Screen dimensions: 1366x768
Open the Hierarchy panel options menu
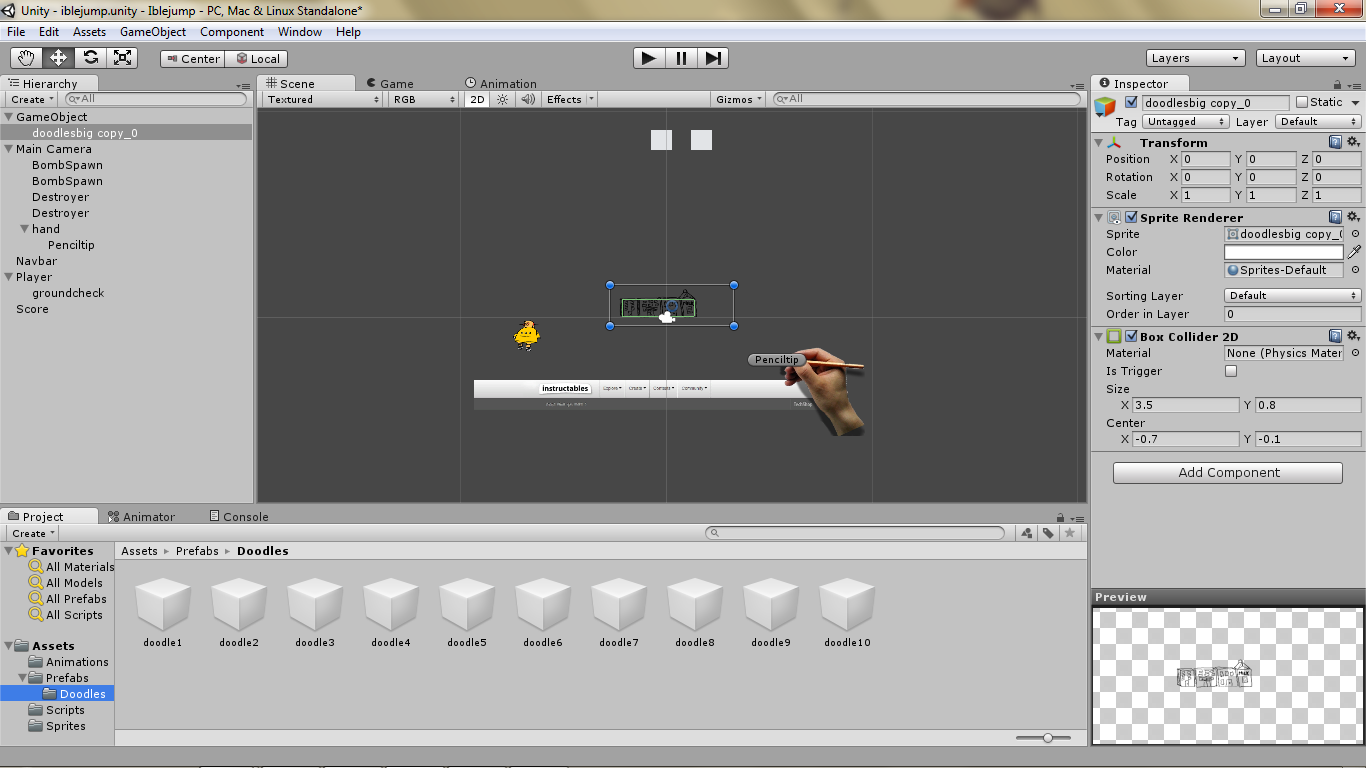pyautogui.click(x=244, y=86)
